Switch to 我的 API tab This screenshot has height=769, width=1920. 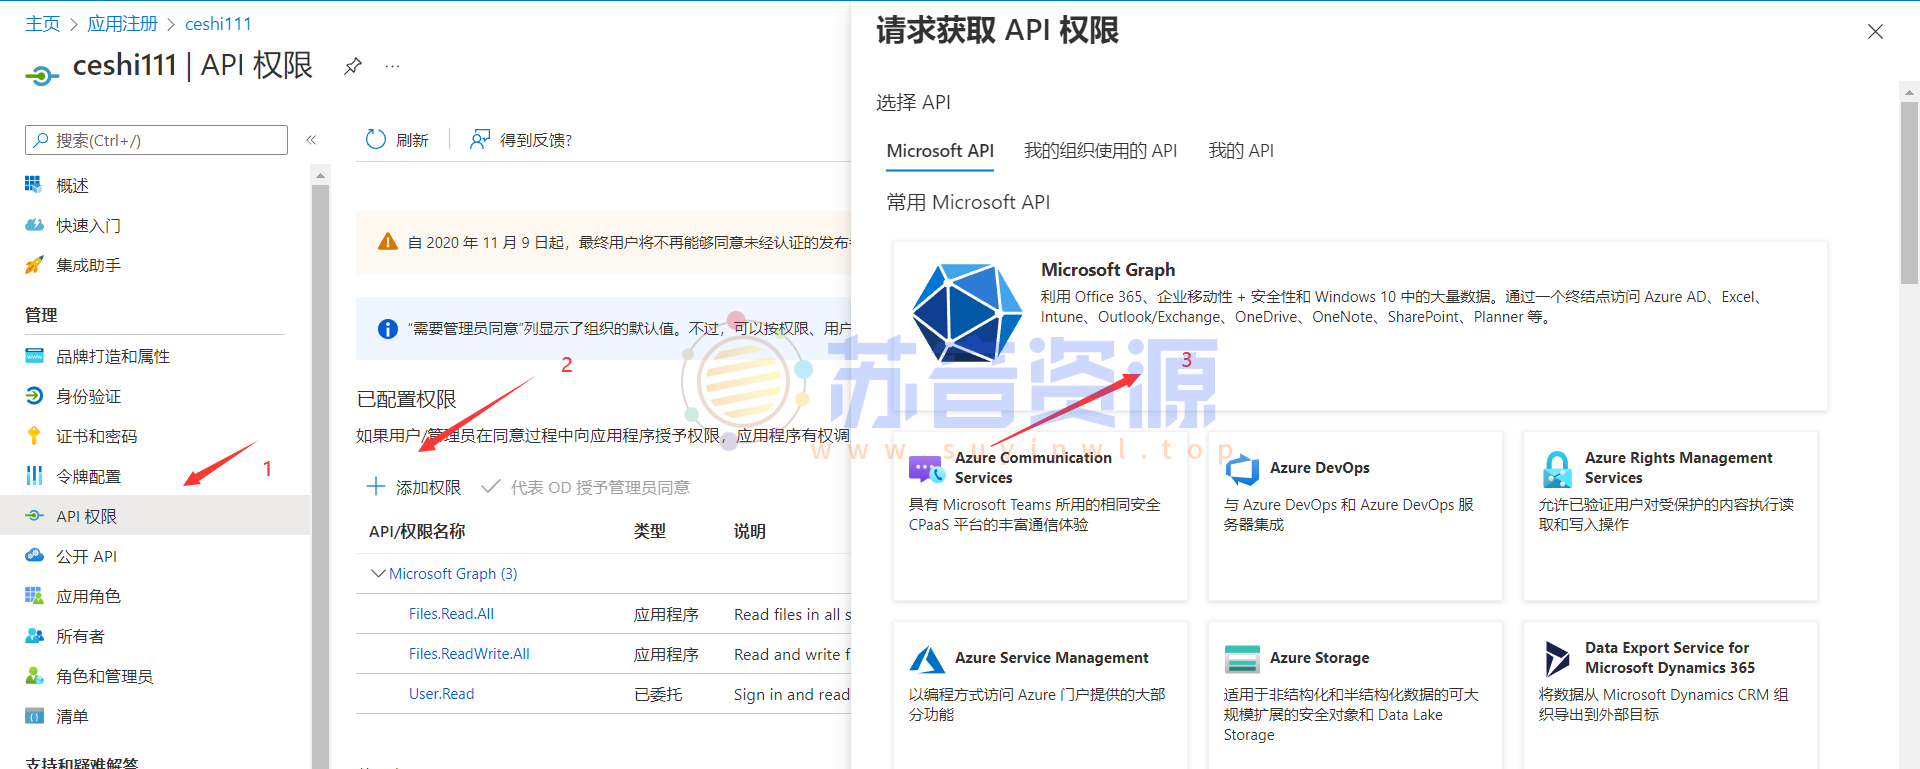click(x=1241, y=151)
